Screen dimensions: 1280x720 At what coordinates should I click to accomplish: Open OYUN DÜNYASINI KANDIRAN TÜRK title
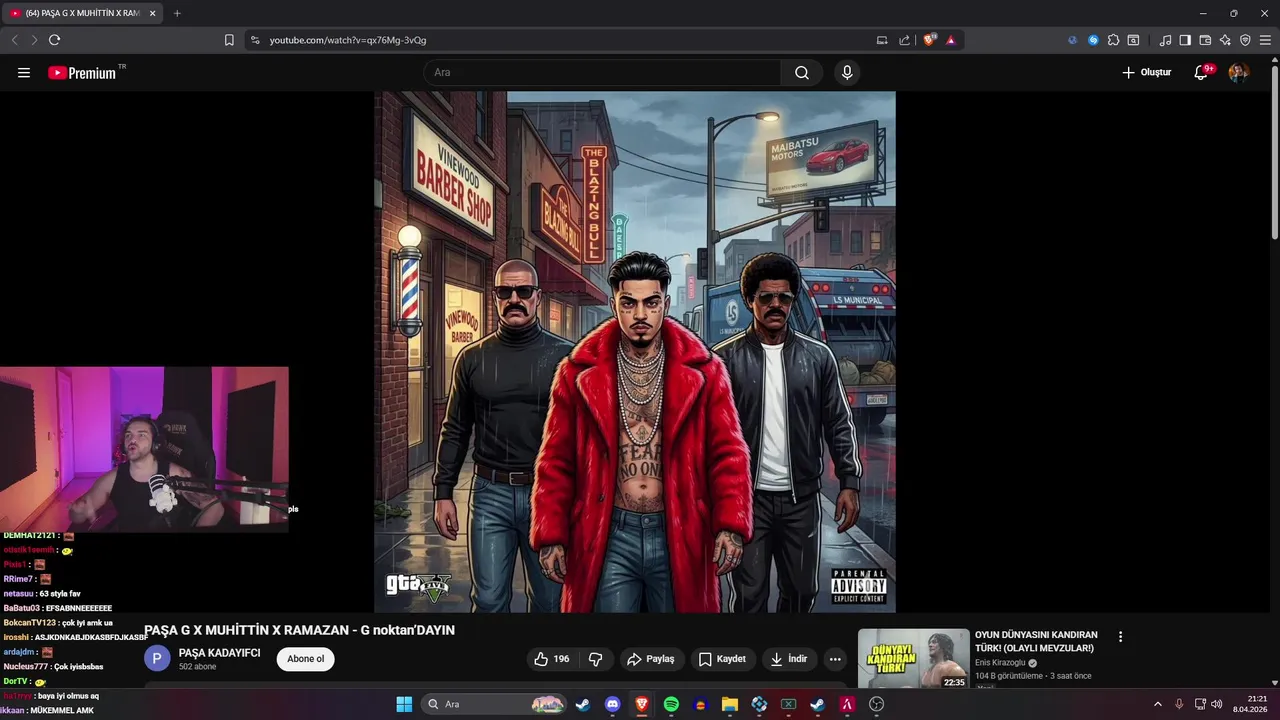(x=1036, y=641)
